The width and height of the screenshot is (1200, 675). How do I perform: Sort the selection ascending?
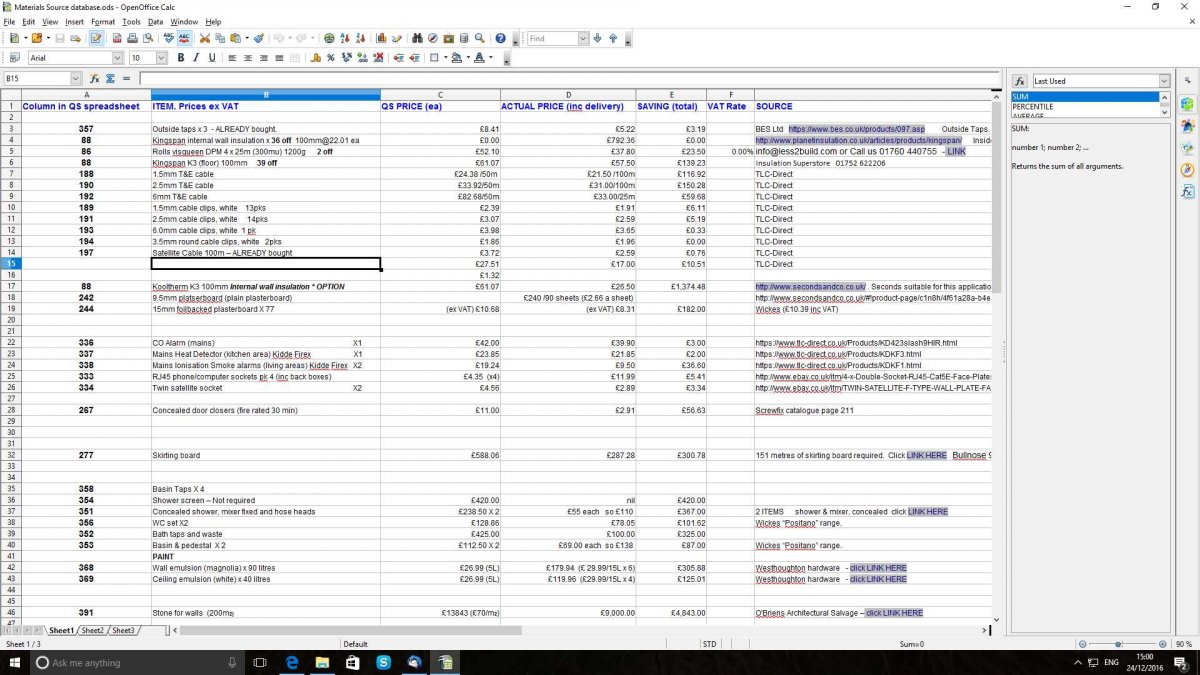click(345, 37)
